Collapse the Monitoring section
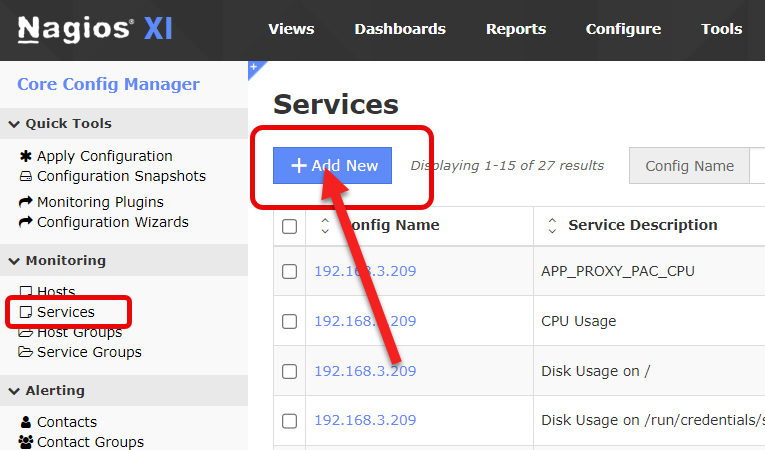The width and height of the screenshot is (765, 450). [14, 261]
